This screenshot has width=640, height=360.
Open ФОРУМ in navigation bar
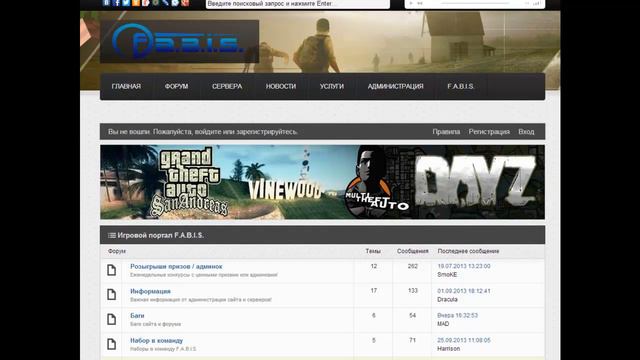coord(176,87)
